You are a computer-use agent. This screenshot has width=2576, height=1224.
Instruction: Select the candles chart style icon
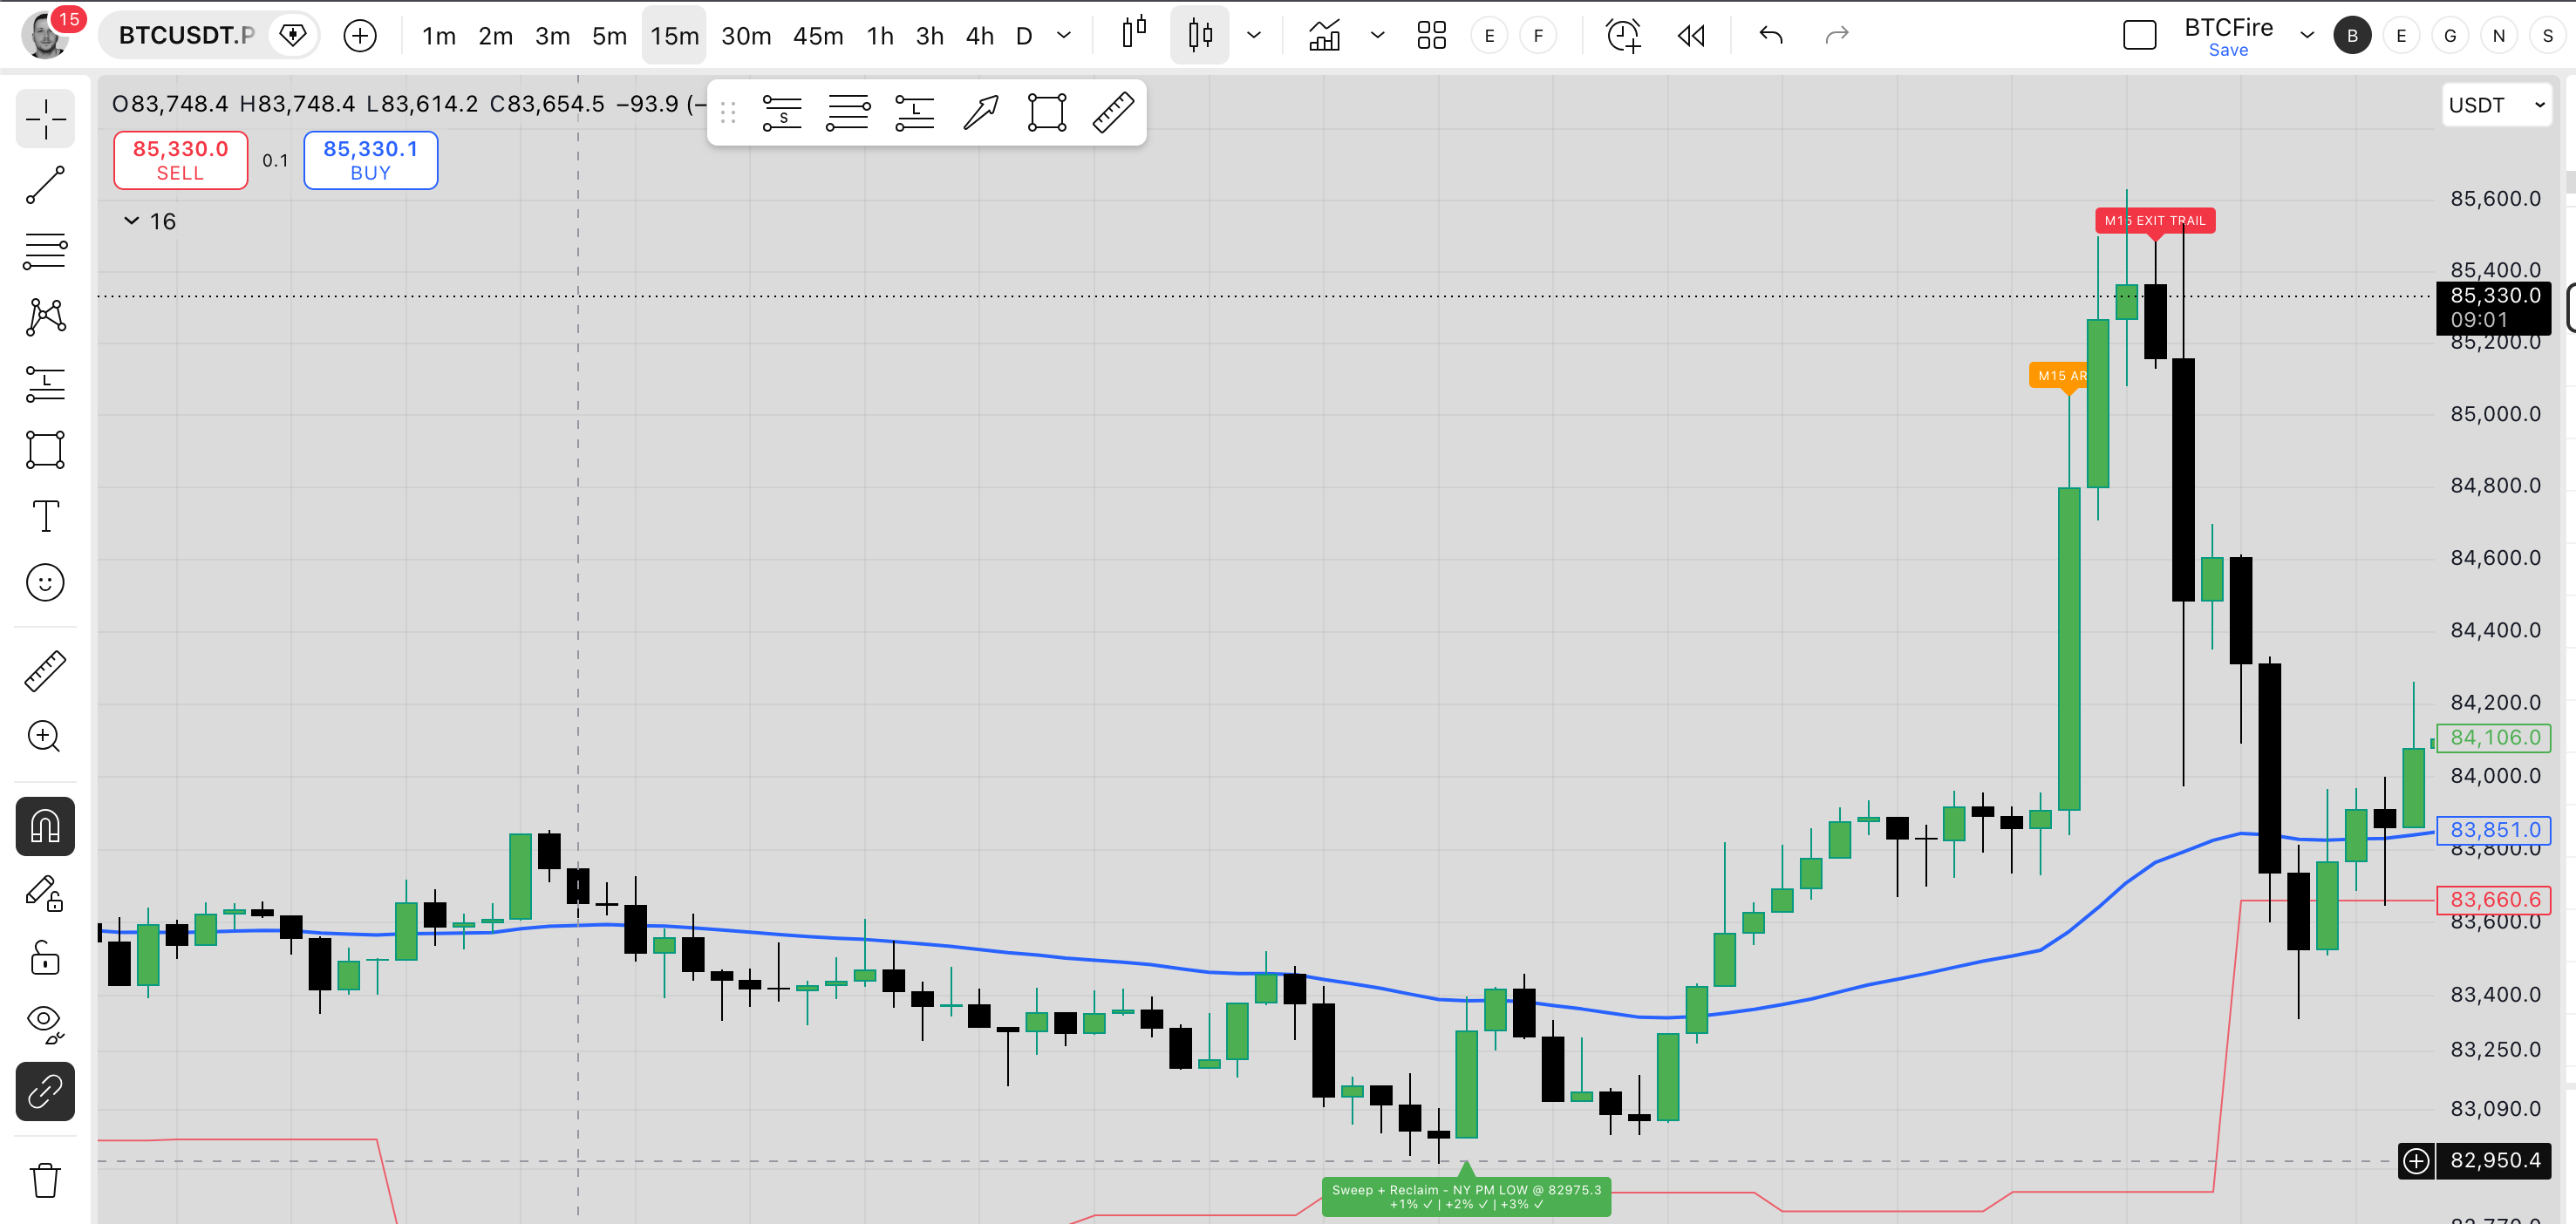1200,36
